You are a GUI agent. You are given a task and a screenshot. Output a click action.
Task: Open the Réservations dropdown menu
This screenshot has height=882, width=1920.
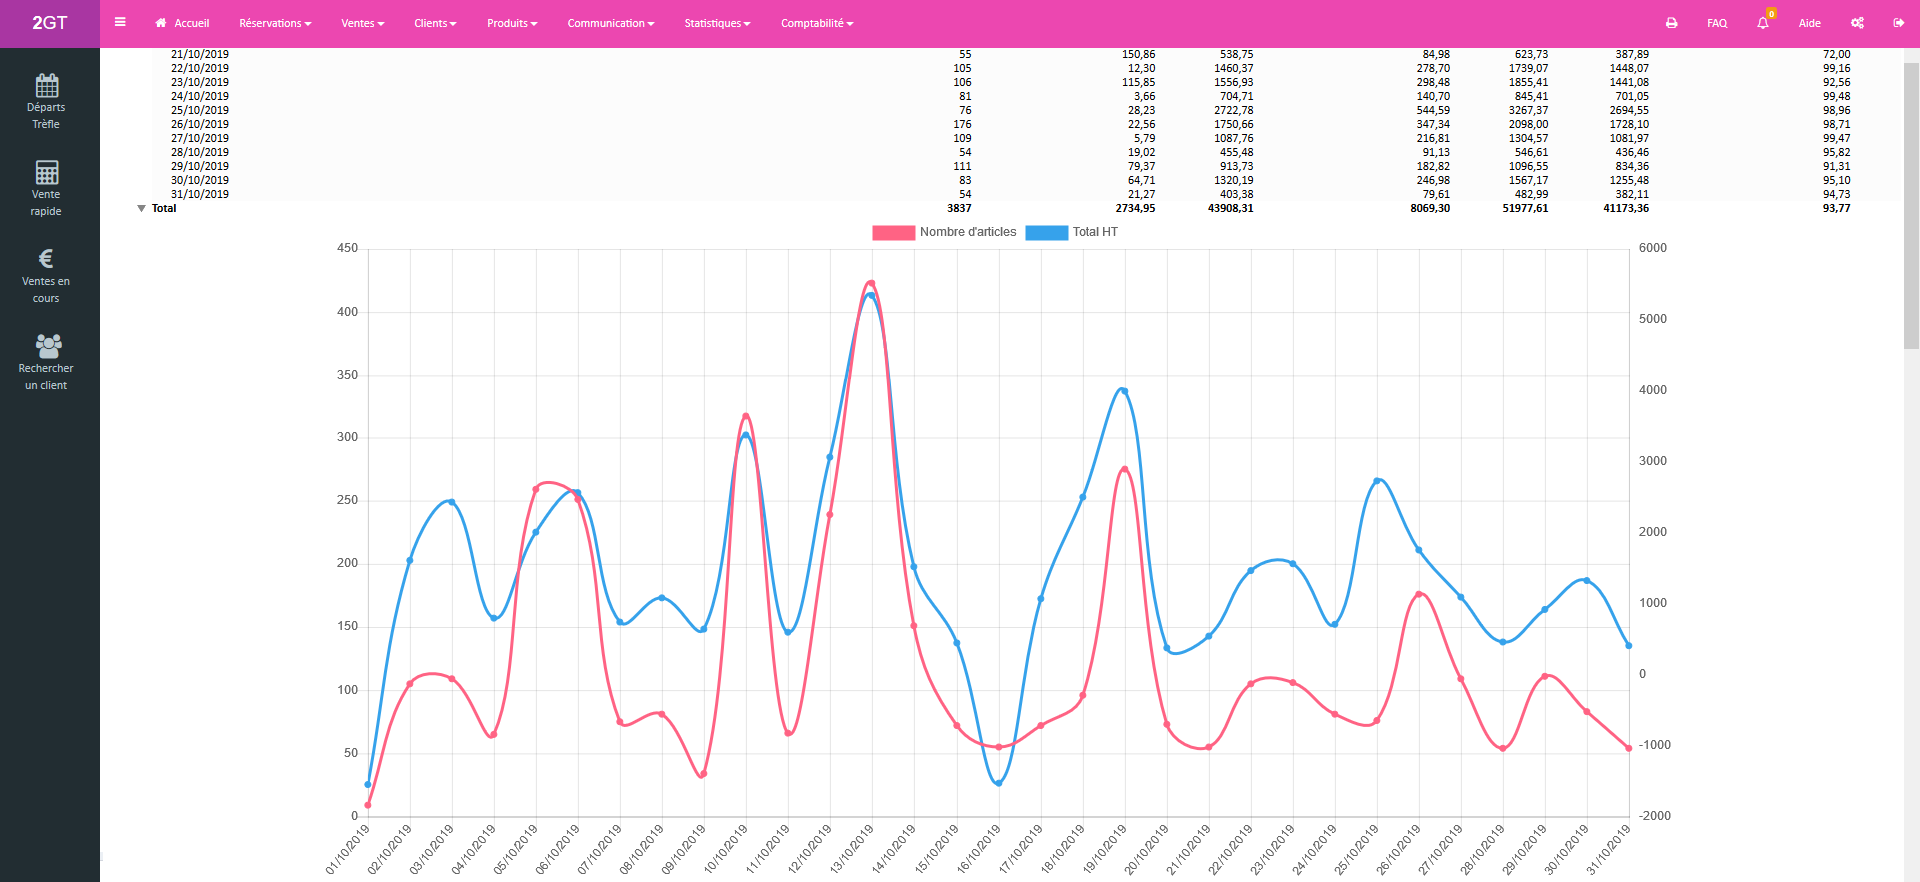pos(275,23)
